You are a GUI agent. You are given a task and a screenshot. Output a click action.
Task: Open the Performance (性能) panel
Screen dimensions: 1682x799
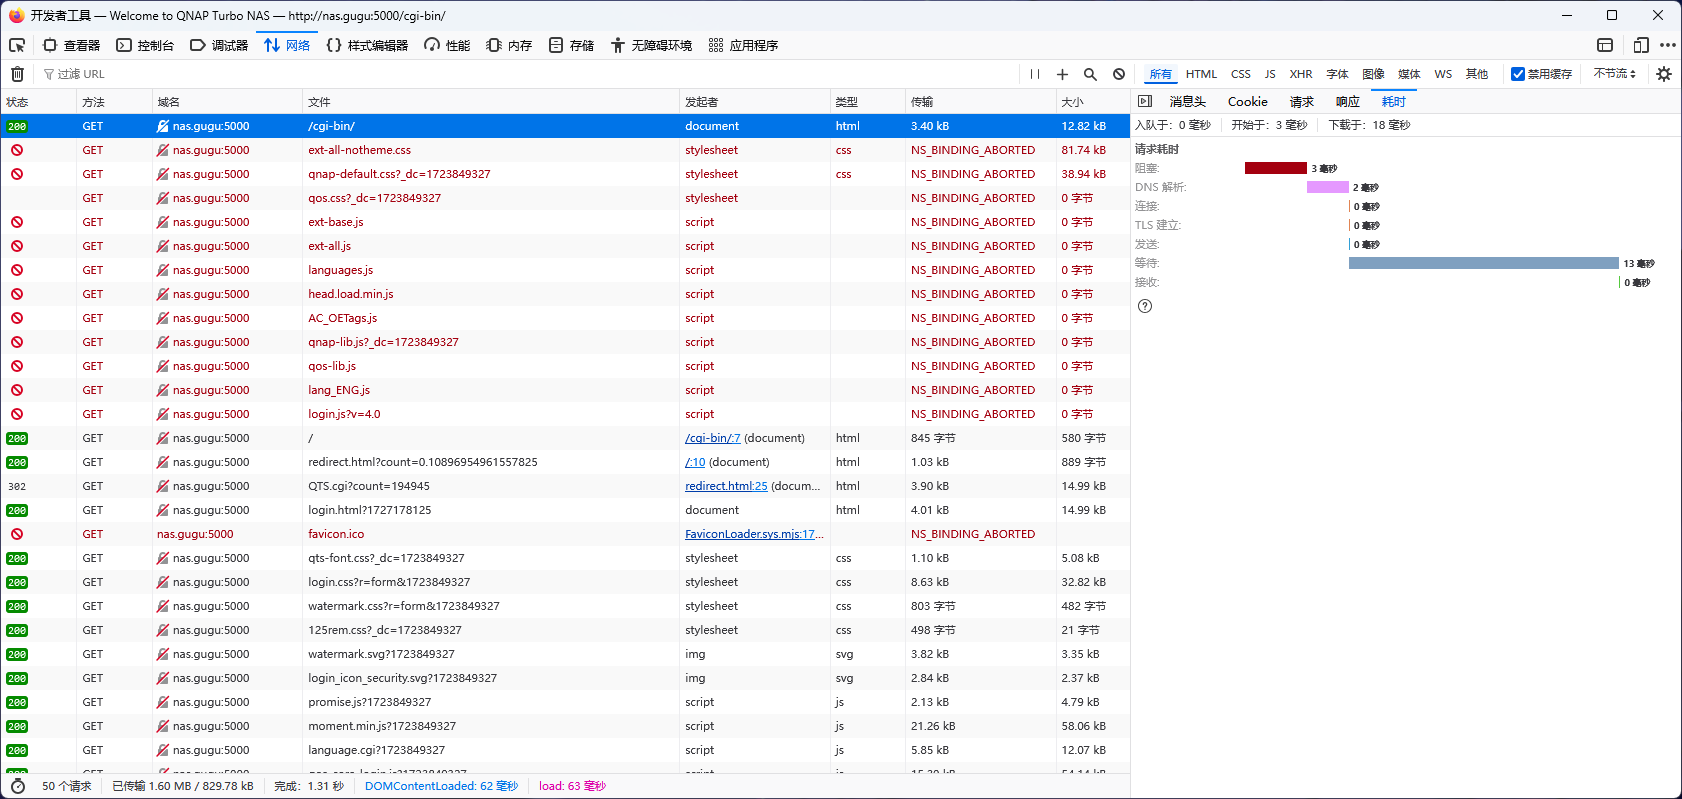pyautogui.click(x=447, y=45)
